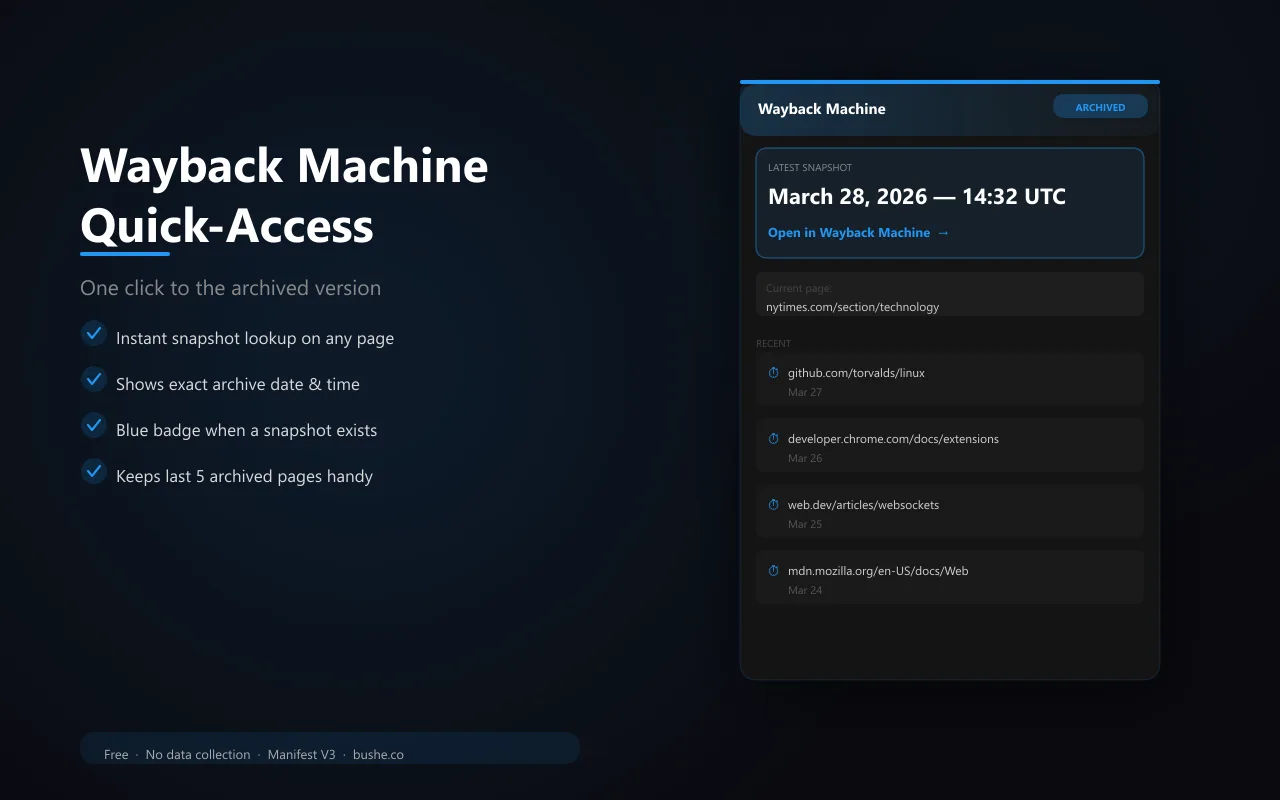Viewport: 1280px width, 800px height.
Task: Click the March 28, 2026 — 14:32 UTC snapshot date
Action: [x=917, y=196]
